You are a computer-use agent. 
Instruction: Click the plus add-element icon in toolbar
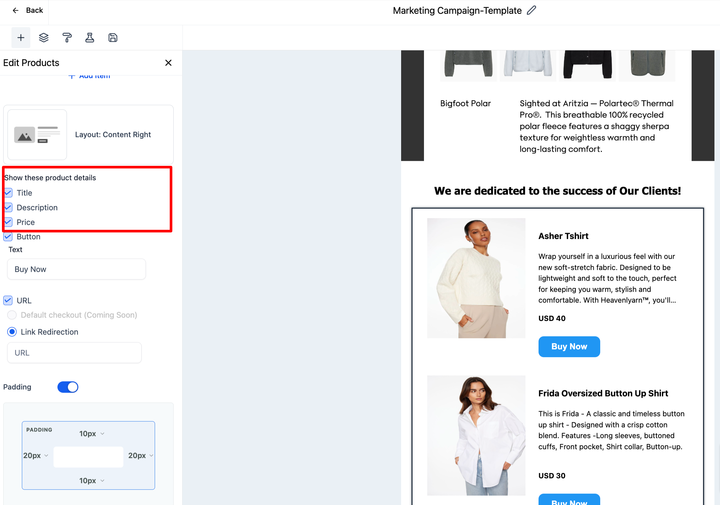point(21,38)
